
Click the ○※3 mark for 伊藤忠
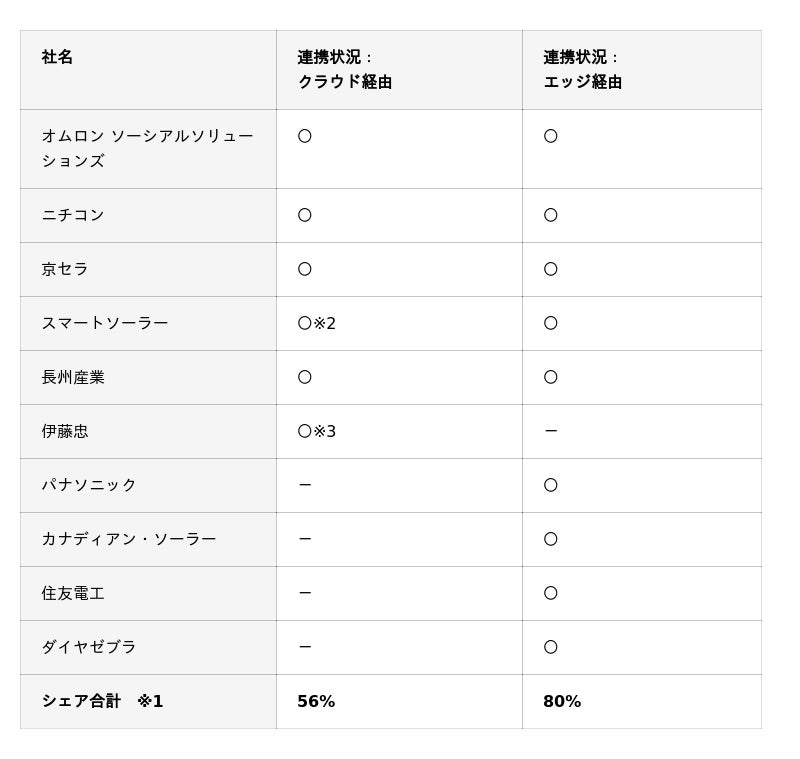317,431
